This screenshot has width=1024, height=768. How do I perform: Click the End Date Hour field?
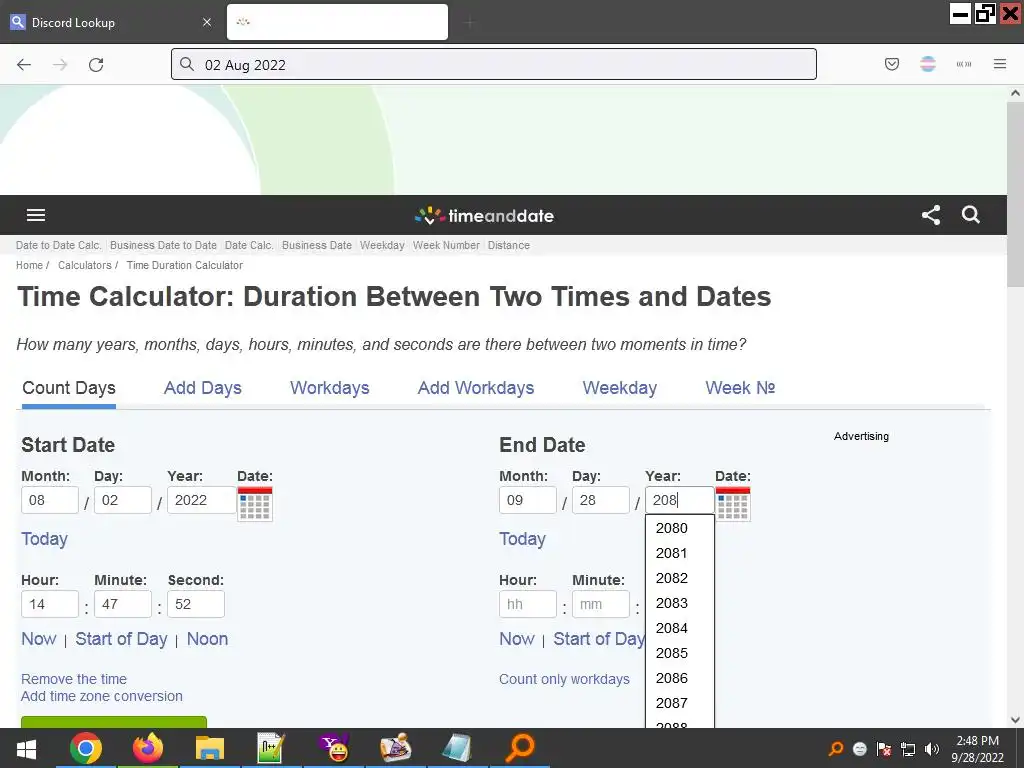[528, 604]
